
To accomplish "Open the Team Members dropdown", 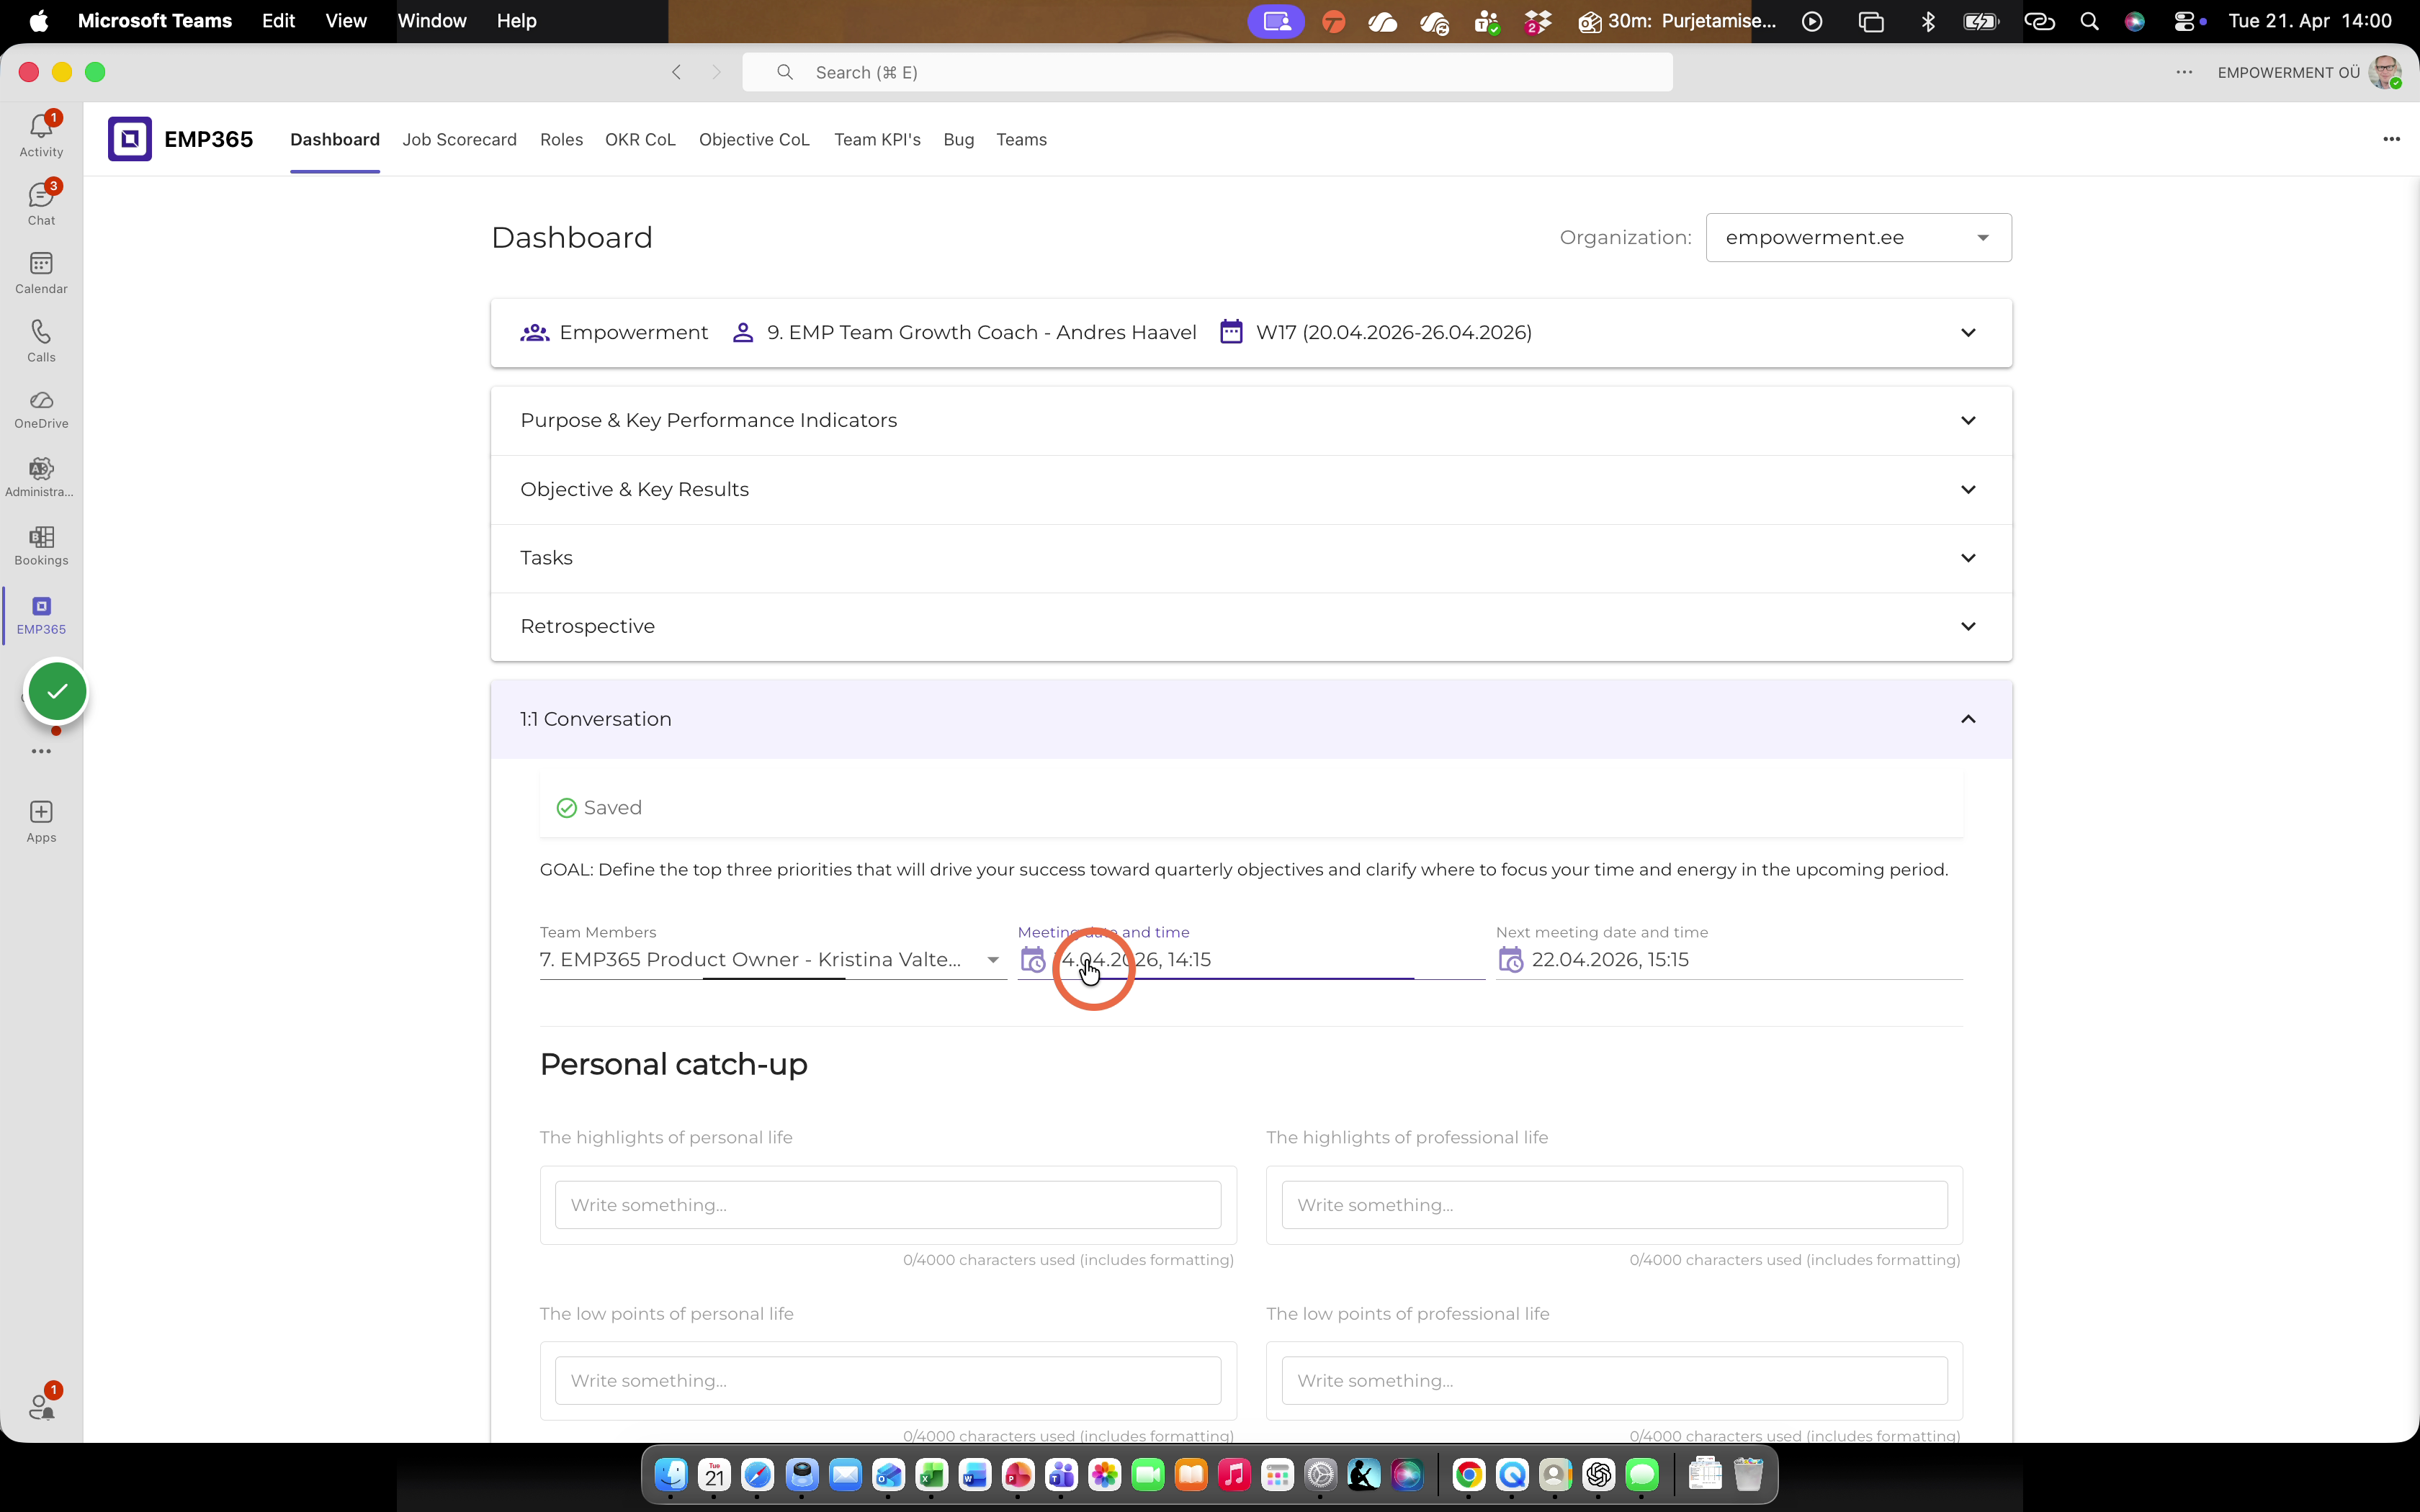I will (773, 960).
